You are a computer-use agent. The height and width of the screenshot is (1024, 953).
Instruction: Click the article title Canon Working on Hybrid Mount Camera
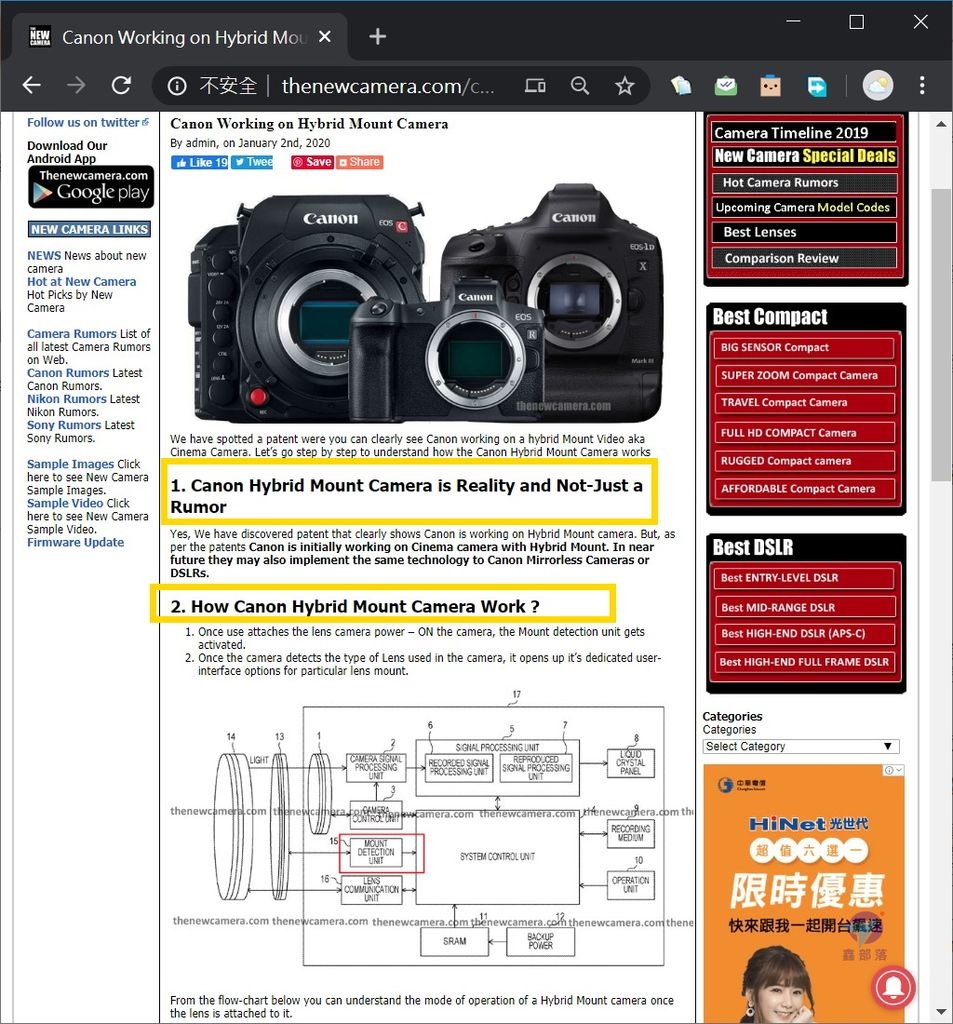tap(310, 124)
